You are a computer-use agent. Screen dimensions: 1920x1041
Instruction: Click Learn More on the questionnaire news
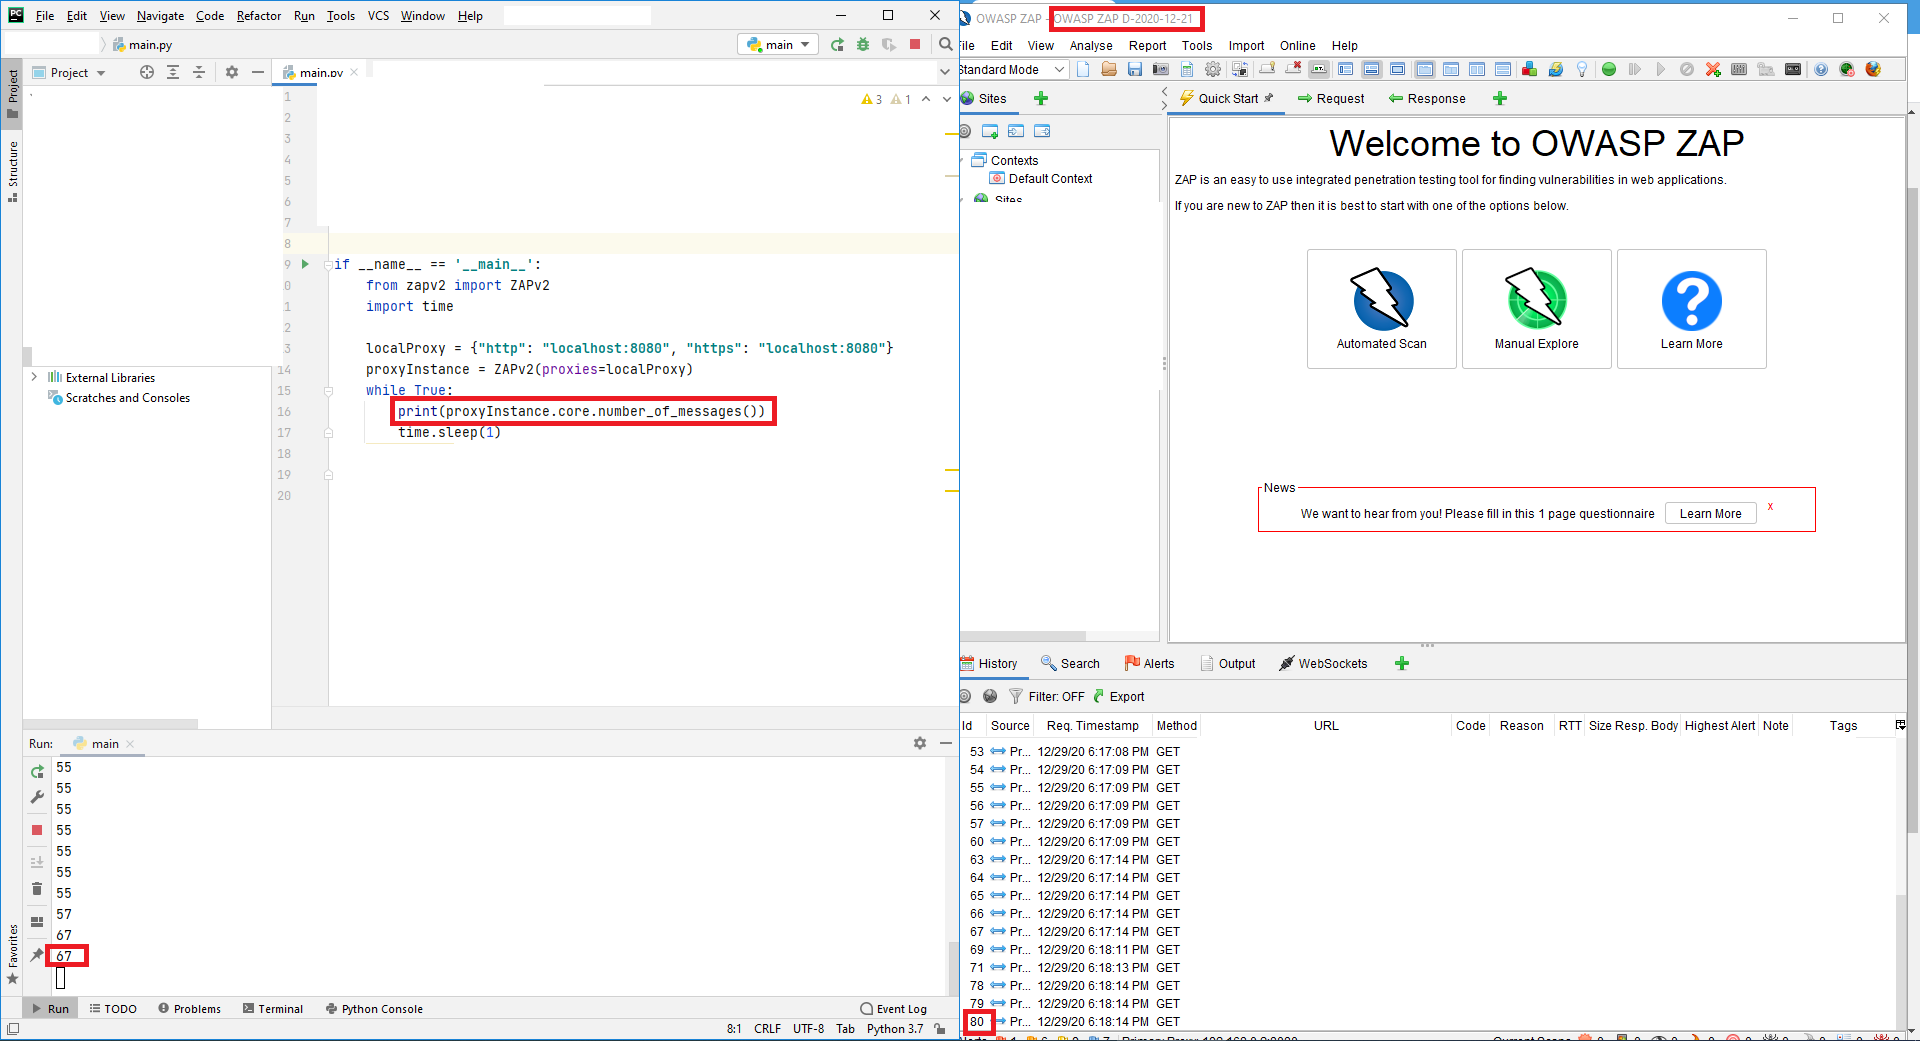[1710, 513]
